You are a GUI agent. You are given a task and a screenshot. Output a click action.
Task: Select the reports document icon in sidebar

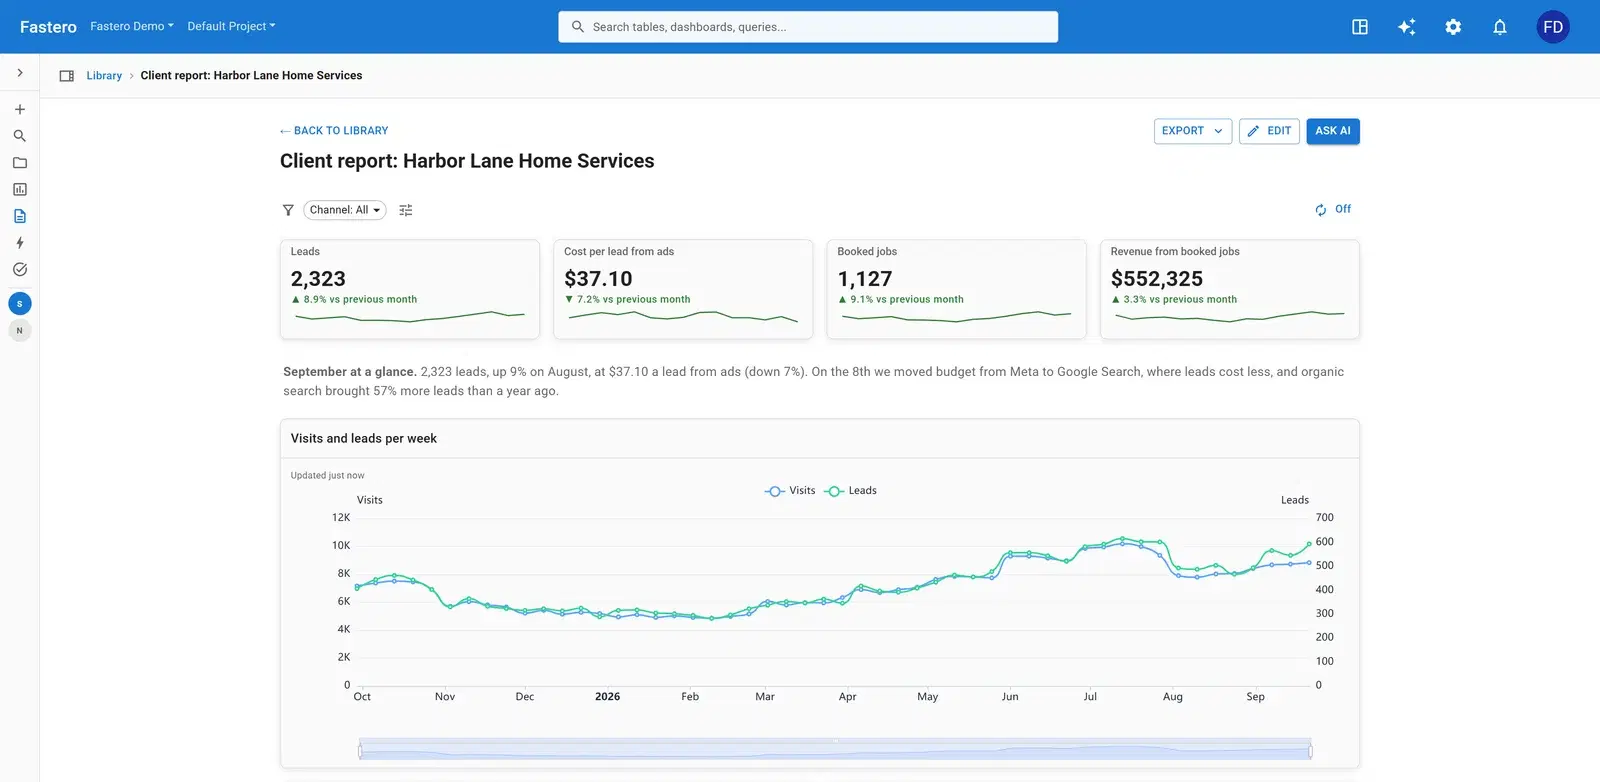tap(19, 216)
